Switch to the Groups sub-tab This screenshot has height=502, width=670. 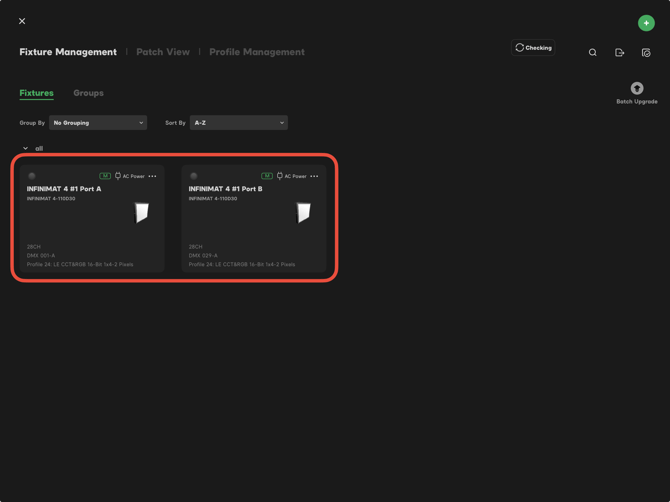(x=88, y=93)
